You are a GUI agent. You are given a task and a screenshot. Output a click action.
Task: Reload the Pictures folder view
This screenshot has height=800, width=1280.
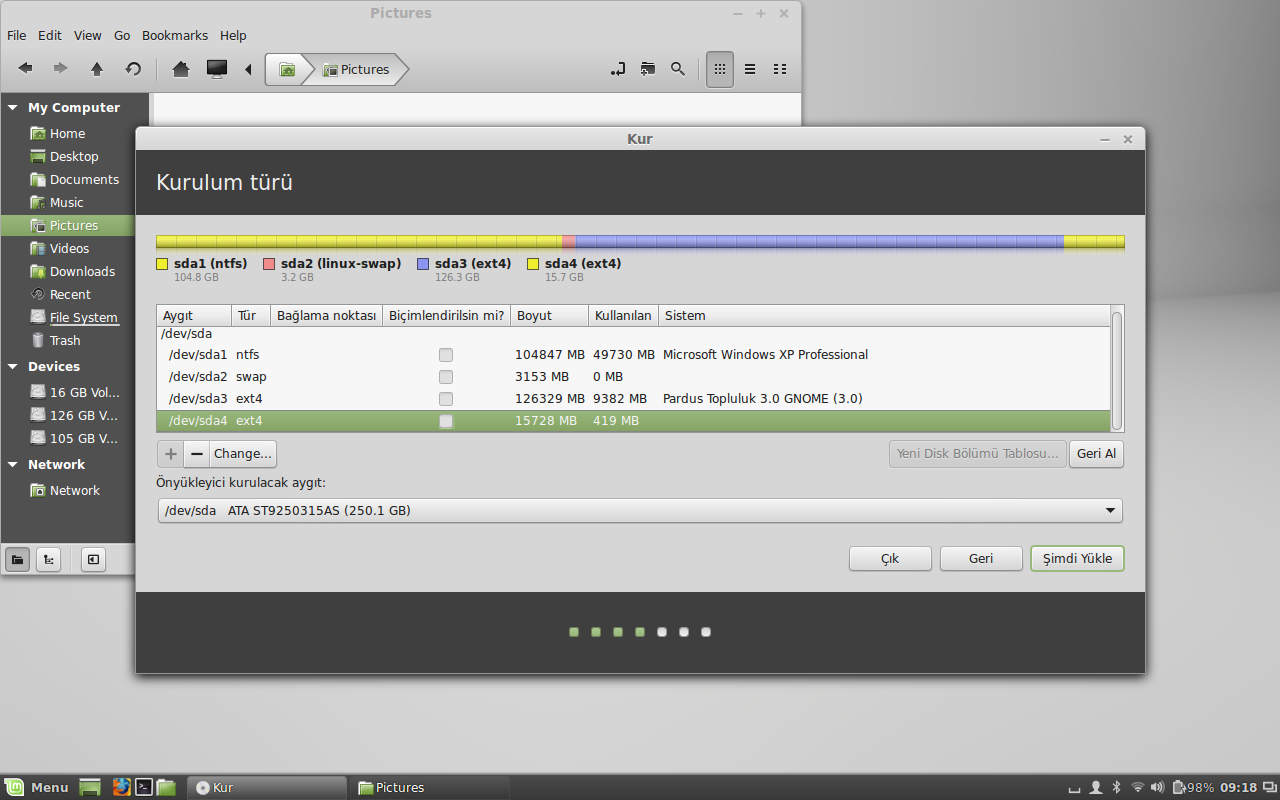pos(133,69)
